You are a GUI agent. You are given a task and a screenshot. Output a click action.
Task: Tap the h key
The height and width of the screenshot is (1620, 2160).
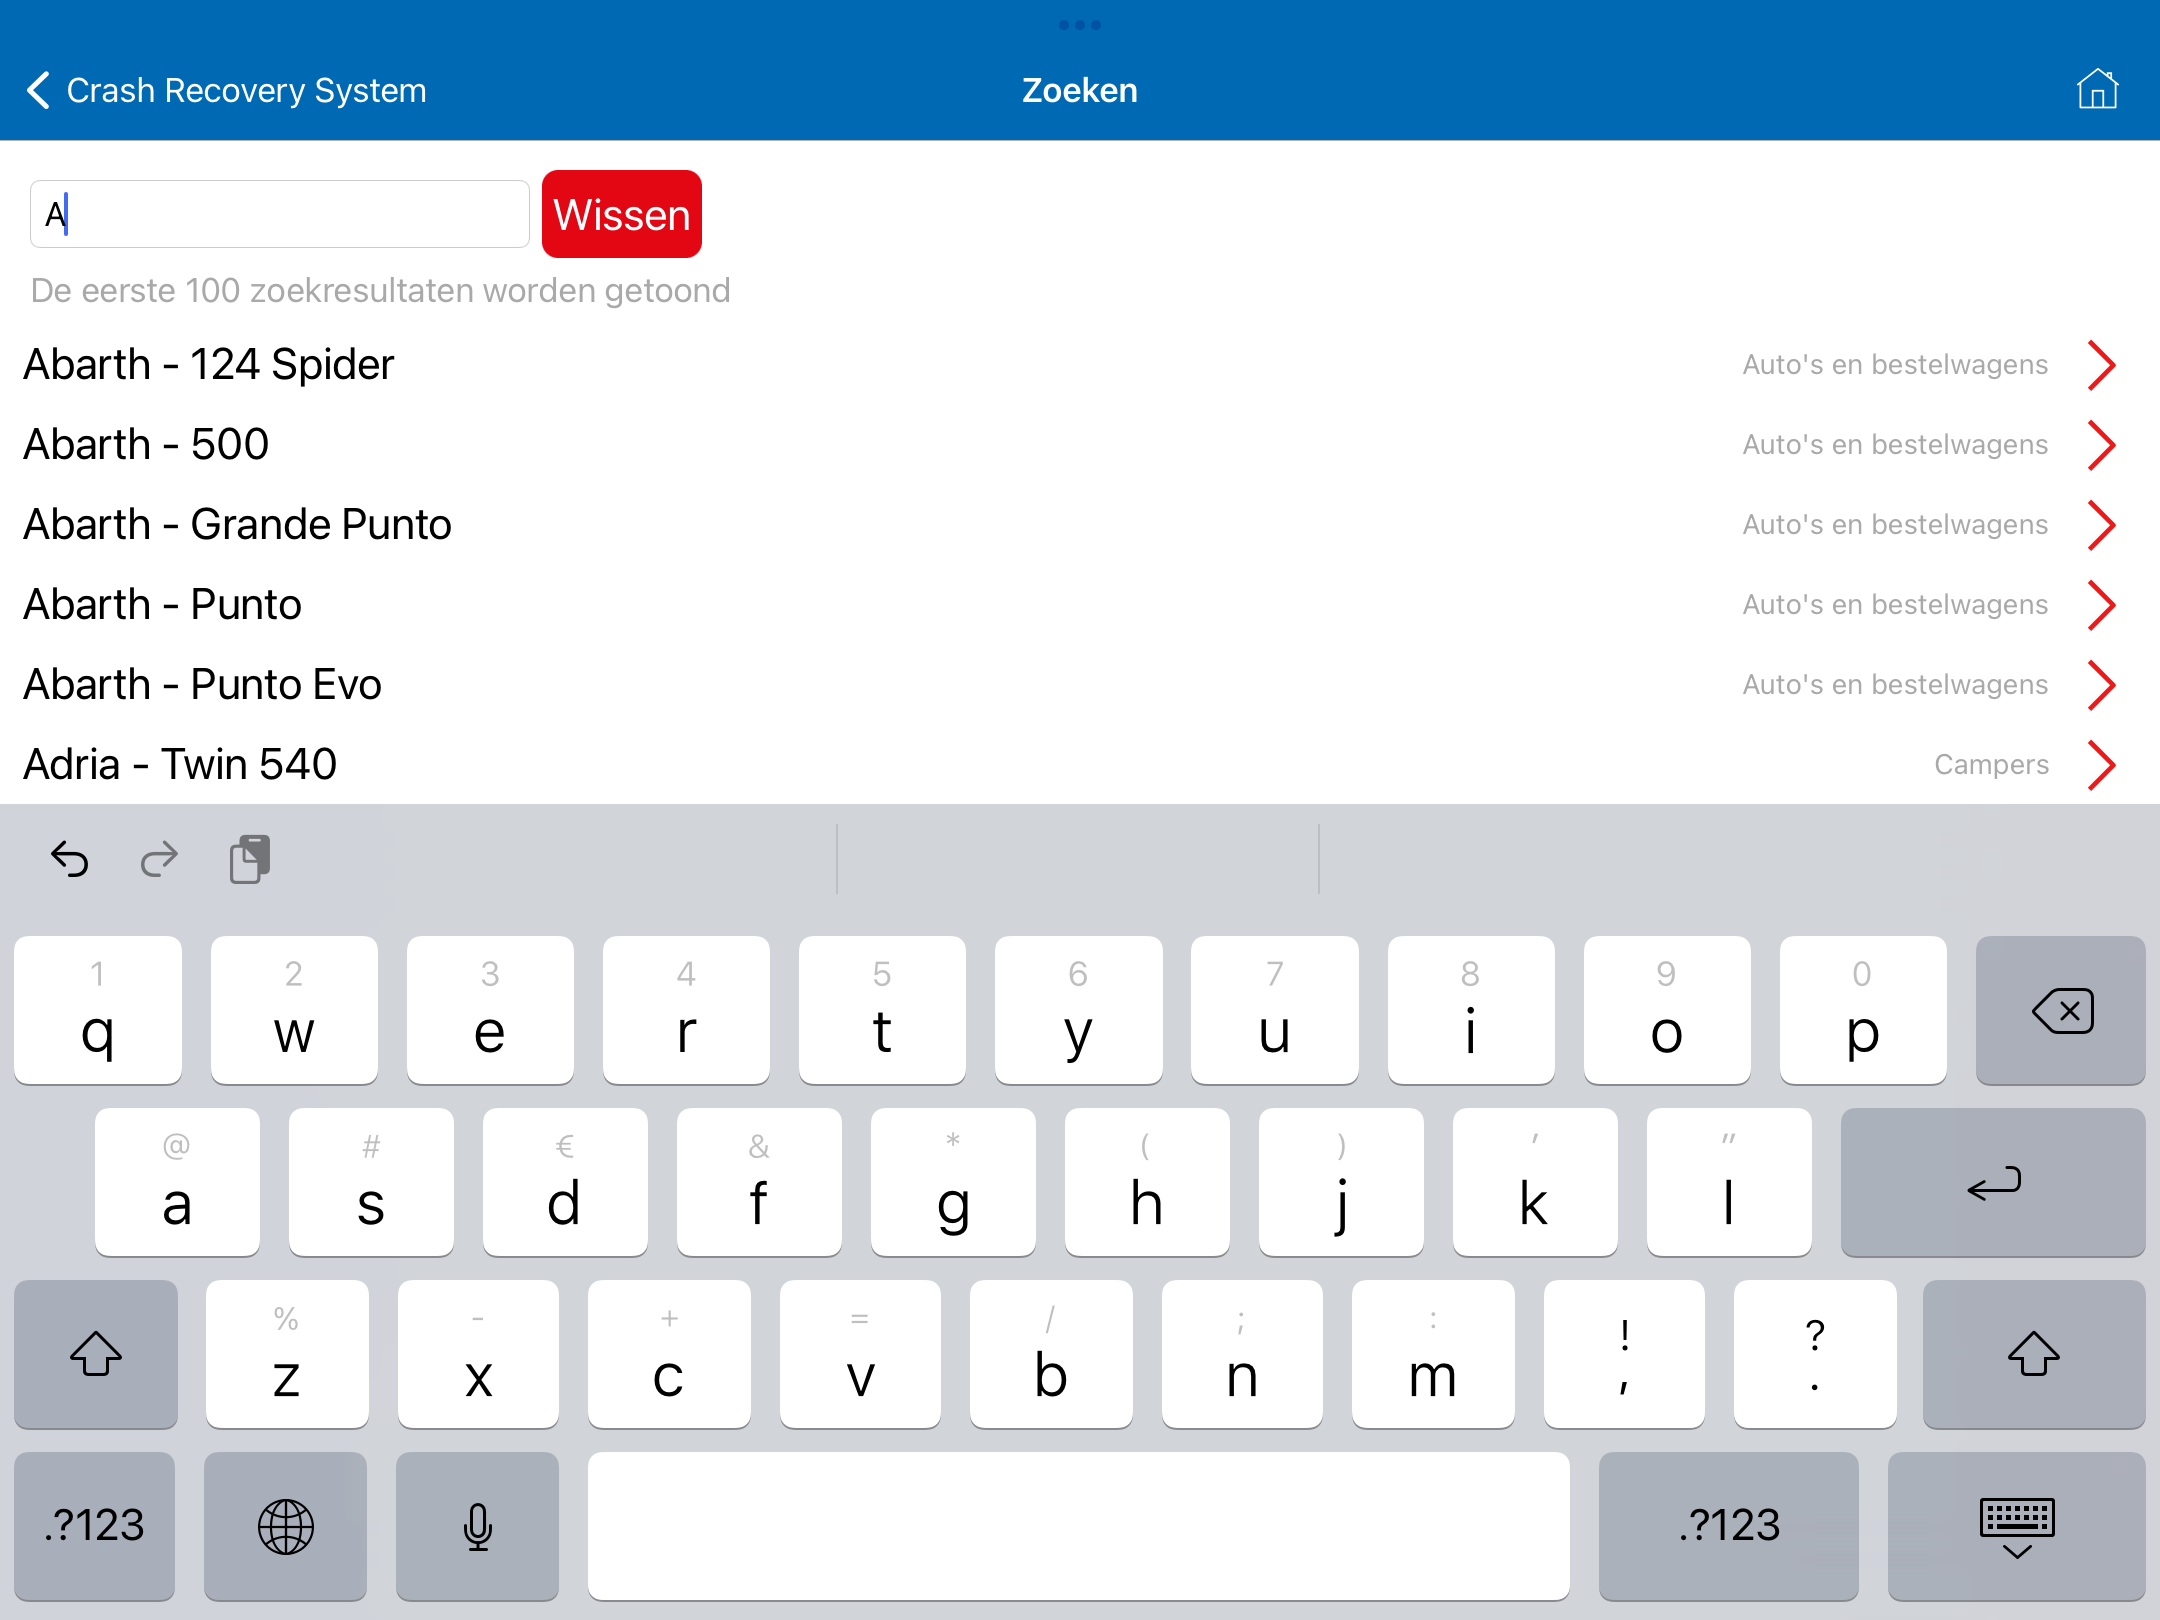(x=1147, y=1182)
